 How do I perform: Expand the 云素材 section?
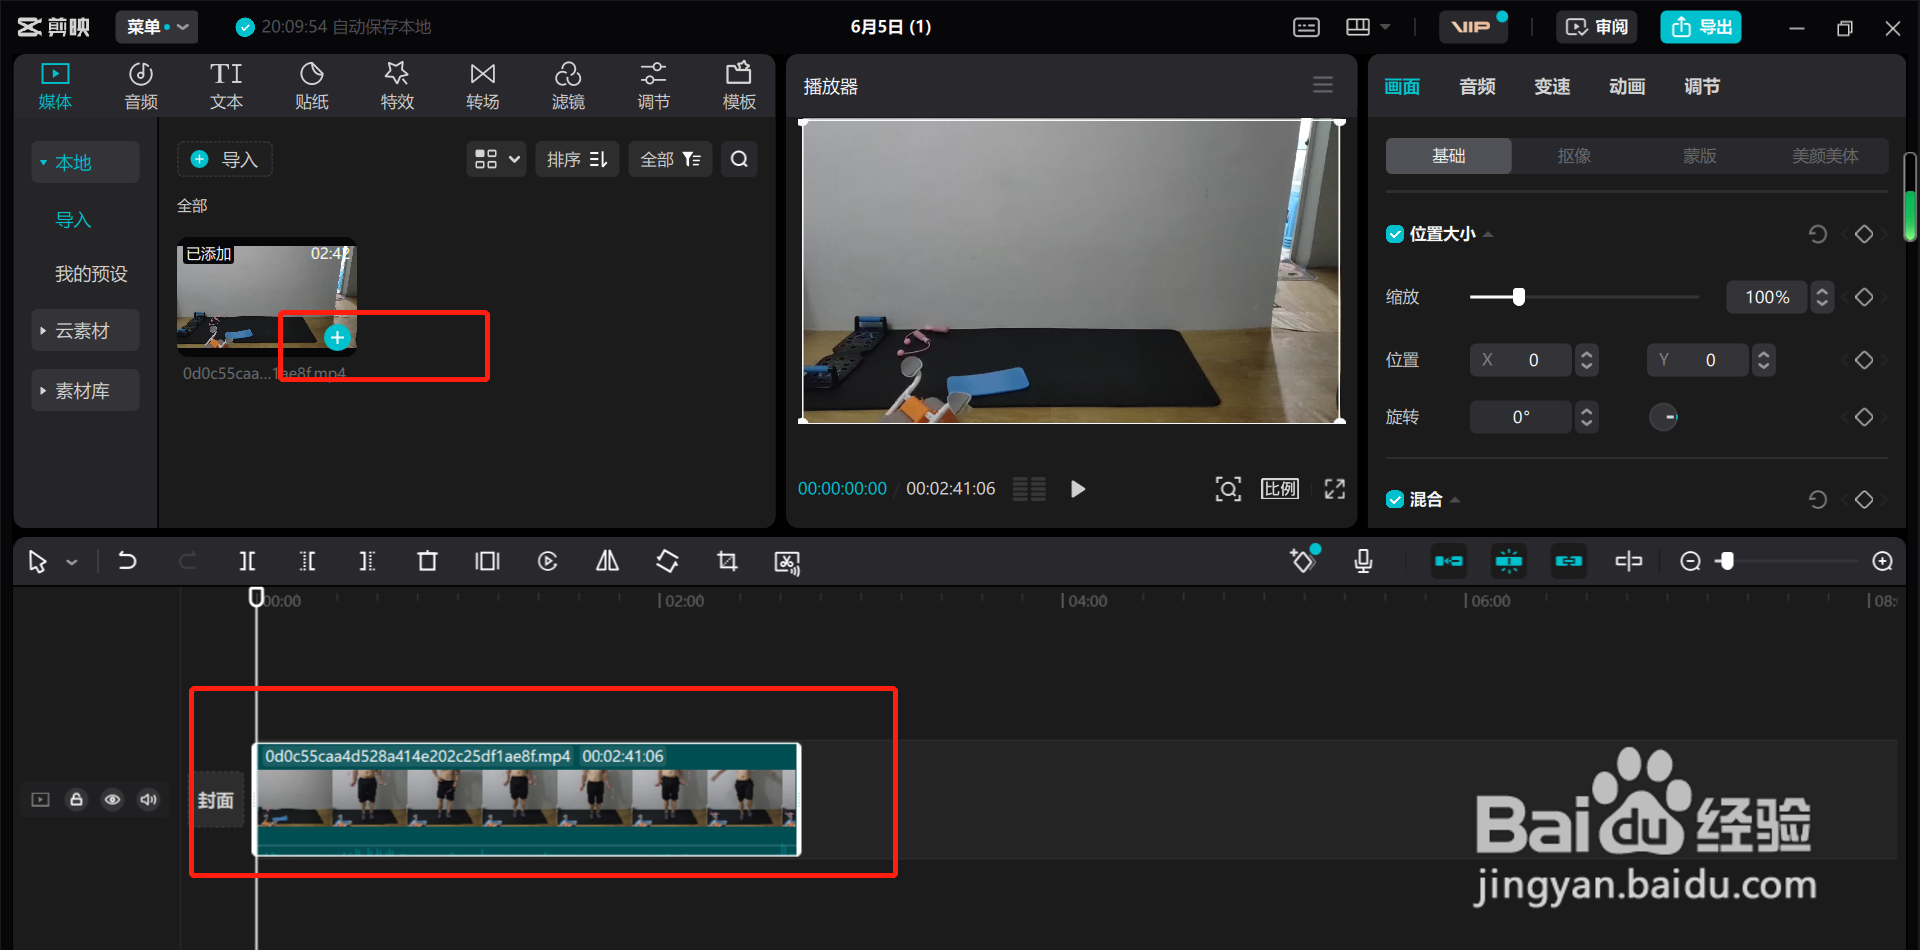click(84, 331)
